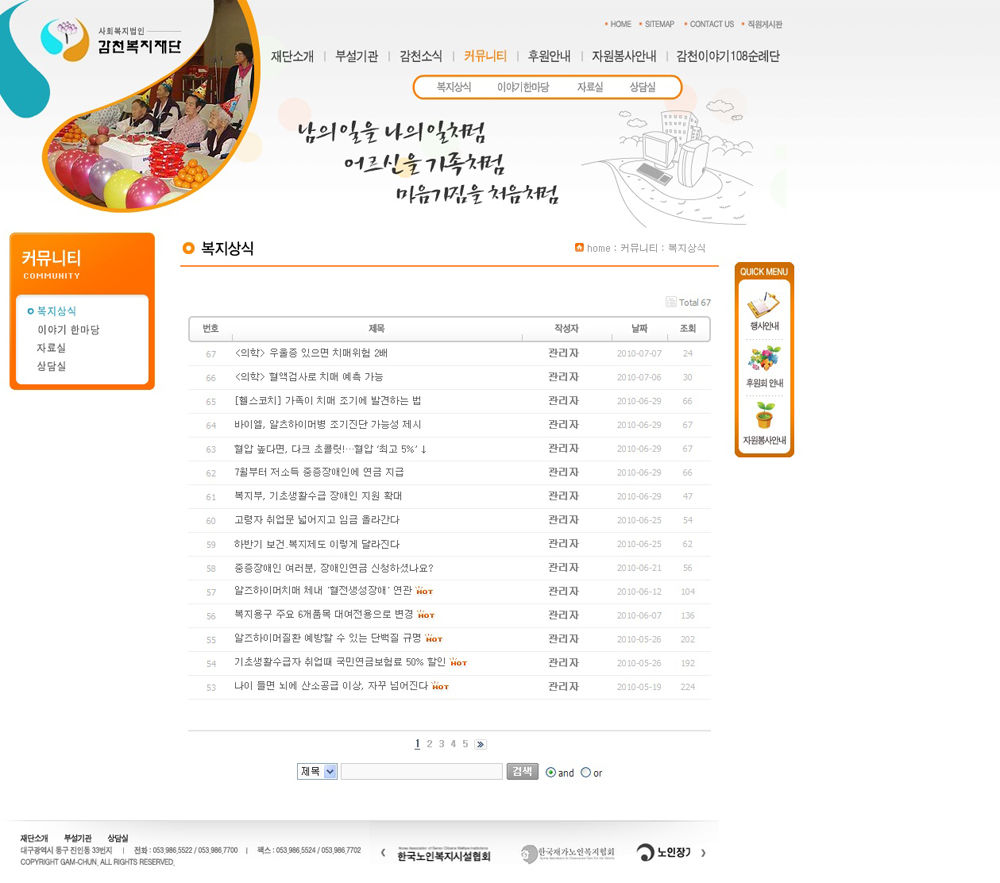Go to next page set arrow
Screen dimensions: 1000x883
pos(480,744)
